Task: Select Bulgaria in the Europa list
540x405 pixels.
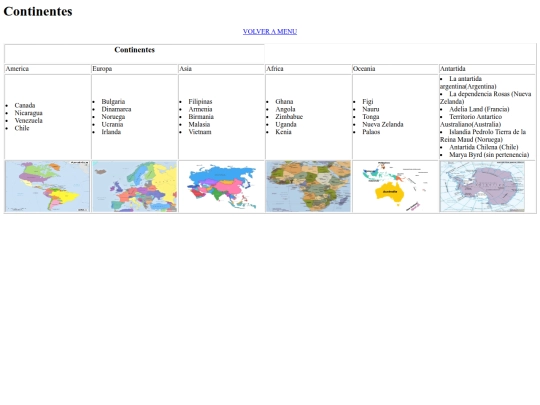Action: pyautogui.click(x=113, y=102)
